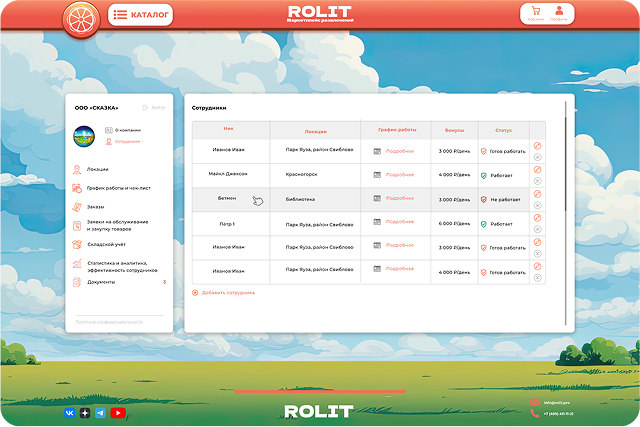Open the YouTube link in footer

pyautogui.click(x=117, y=412)
